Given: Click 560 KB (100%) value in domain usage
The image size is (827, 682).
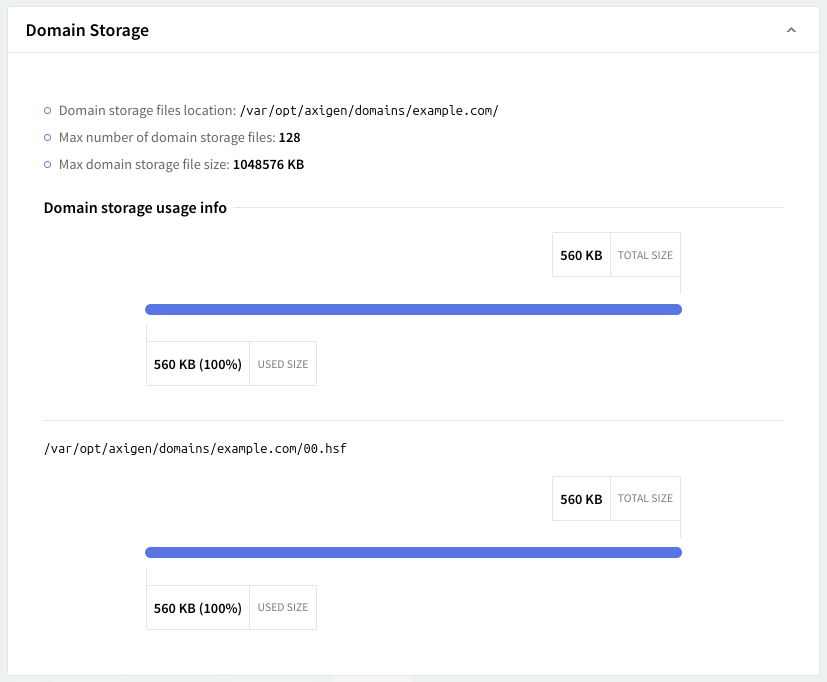Looking at the screenshot, I should [x=198, y=364].
